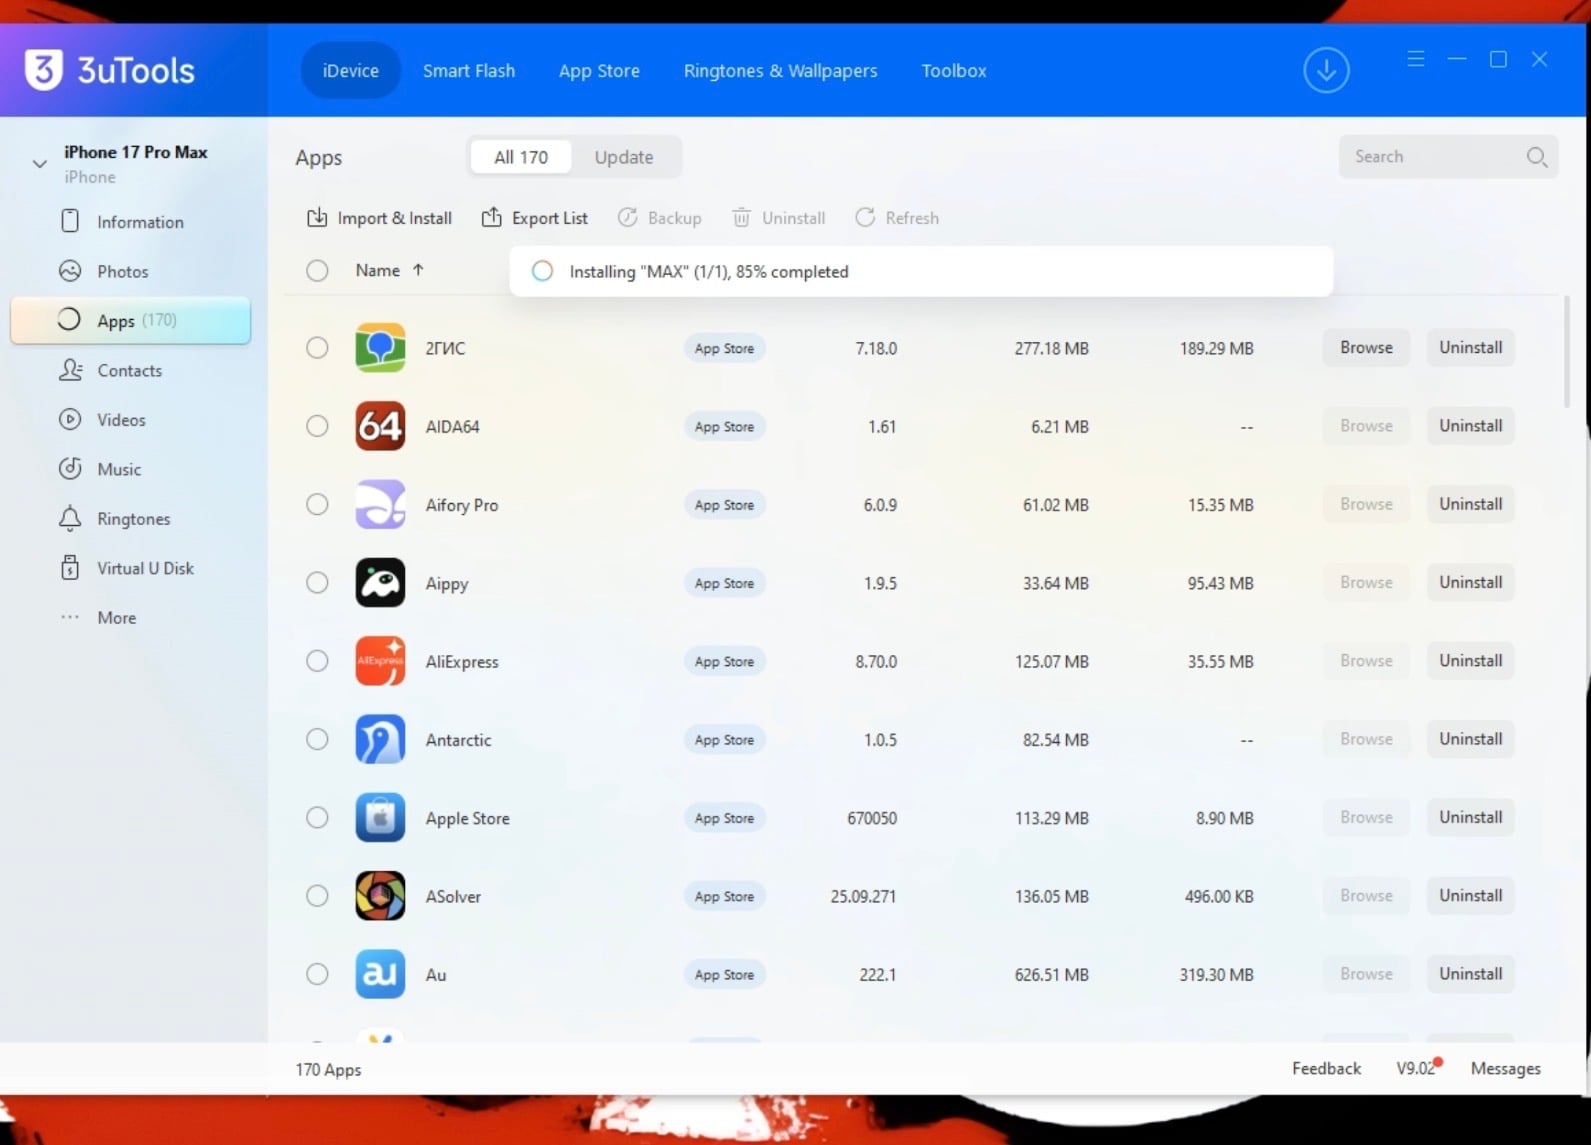Screen dimensions: 1591x1145
Task: Click the Antarctic app icon
Action: click(380, 739)
